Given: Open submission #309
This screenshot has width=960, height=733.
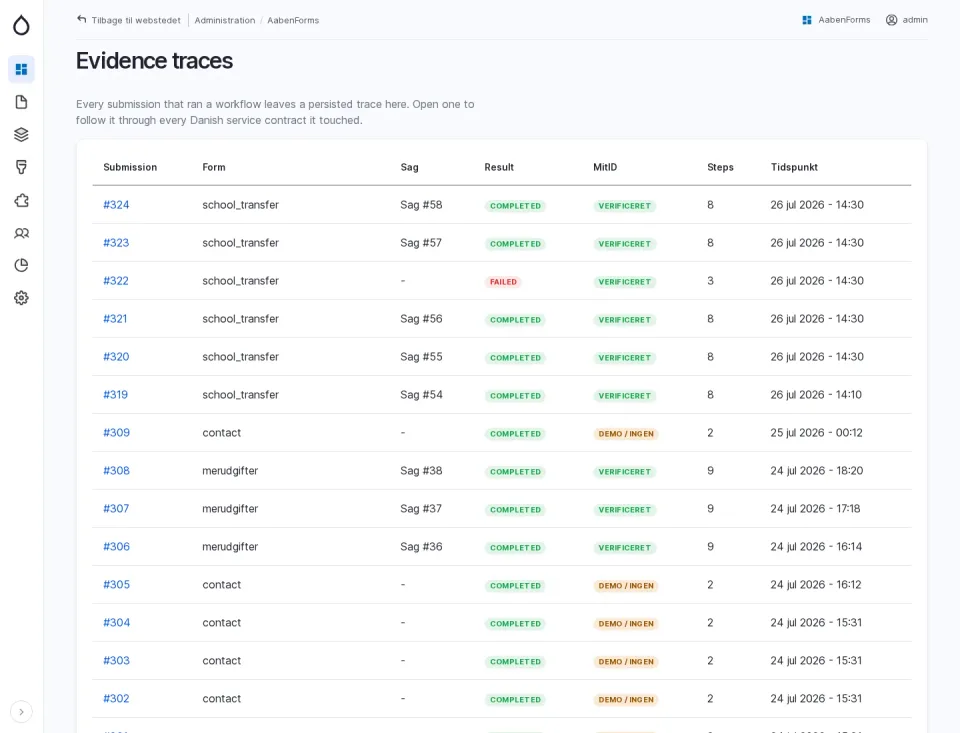Looking at the screenshot, I should pyautogui.click(x=116, y=432).
